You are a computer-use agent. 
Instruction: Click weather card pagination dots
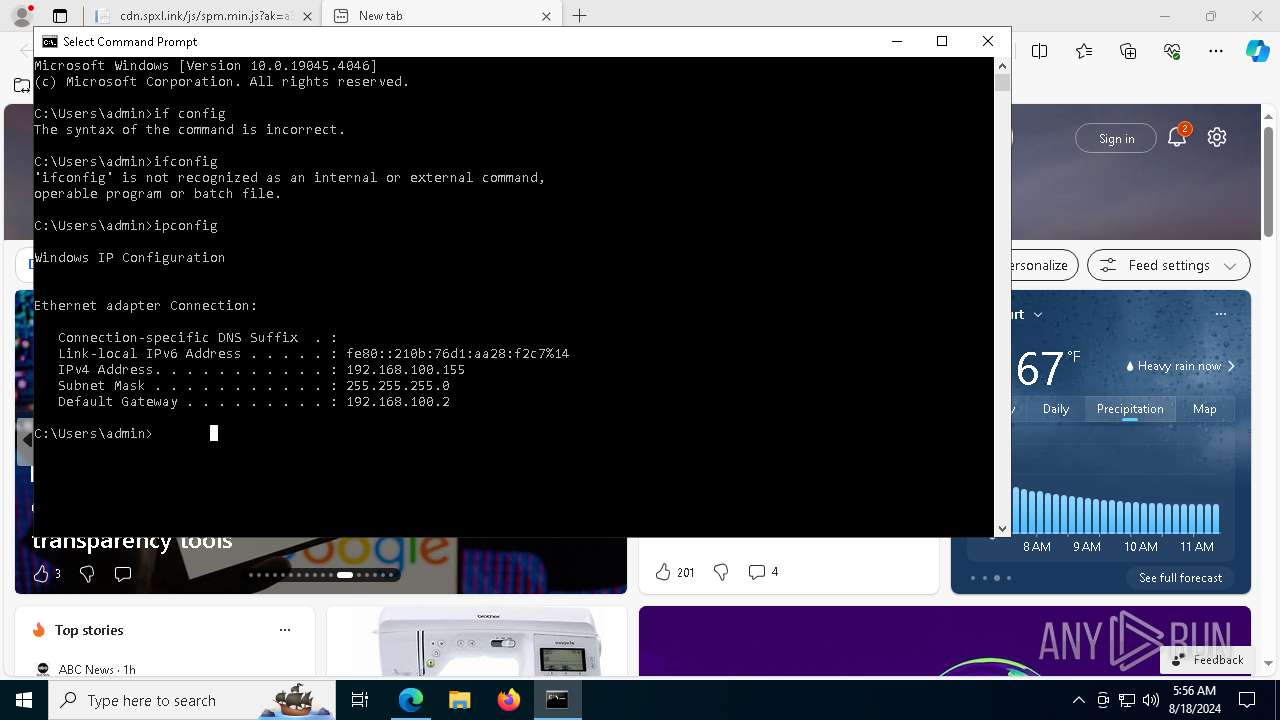pos(991,578)
